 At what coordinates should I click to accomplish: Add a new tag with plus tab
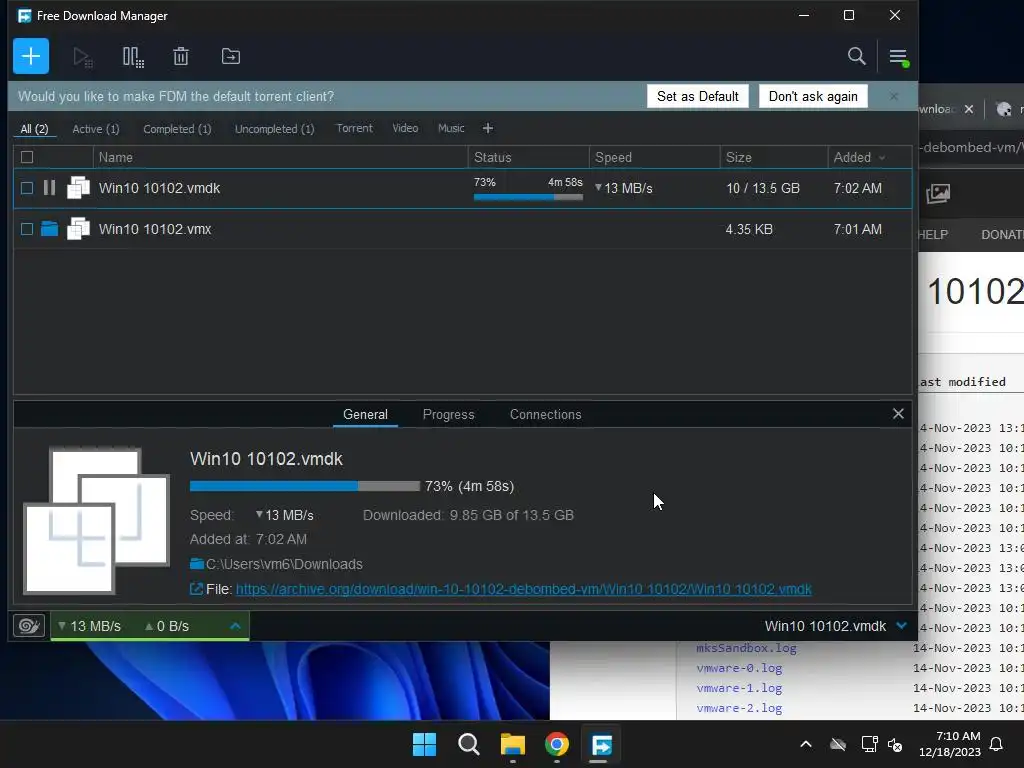pyautogui.click(x=488, y=129)
